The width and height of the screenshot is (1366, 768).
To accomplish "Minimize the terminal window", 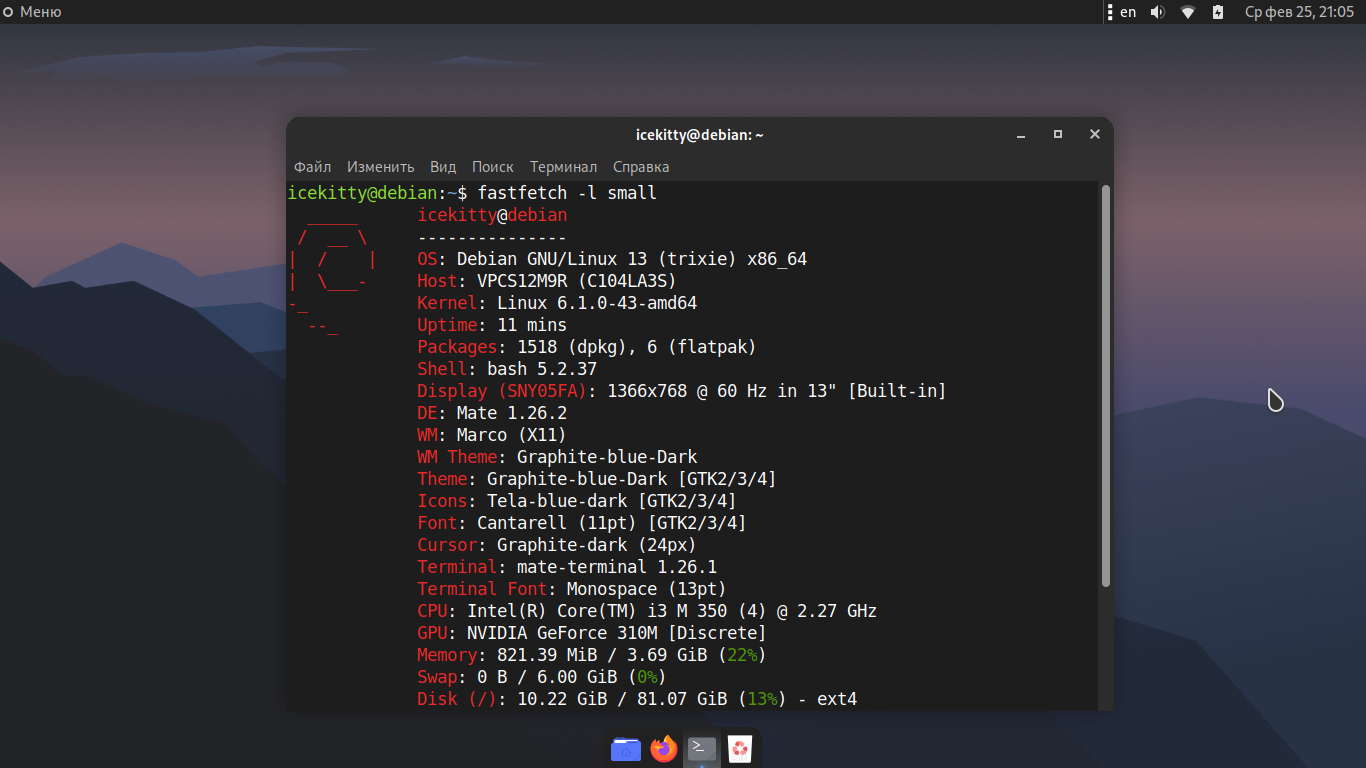I will pyautogui.click(x=1021, y=134).
